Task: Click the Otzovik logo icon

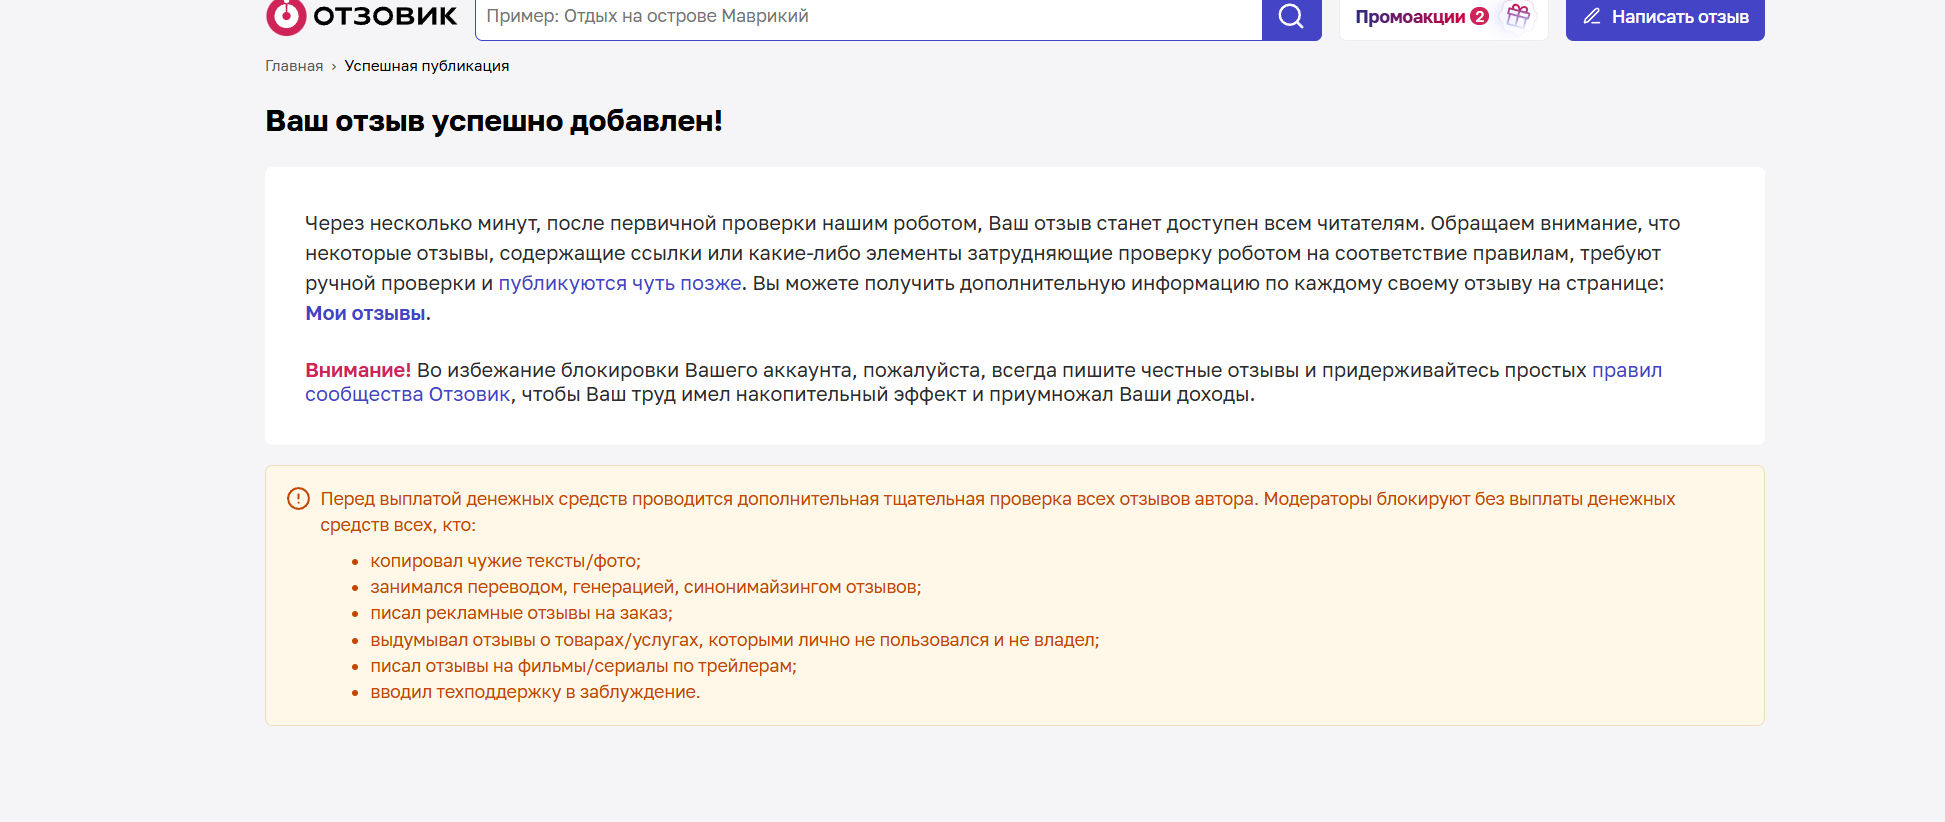Action: (x=286, y=16)
